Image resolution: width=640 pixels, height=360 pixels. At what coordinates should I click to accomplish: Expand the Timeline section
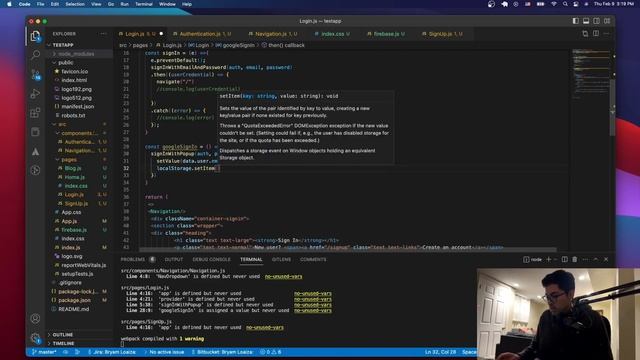click(78, 344)
